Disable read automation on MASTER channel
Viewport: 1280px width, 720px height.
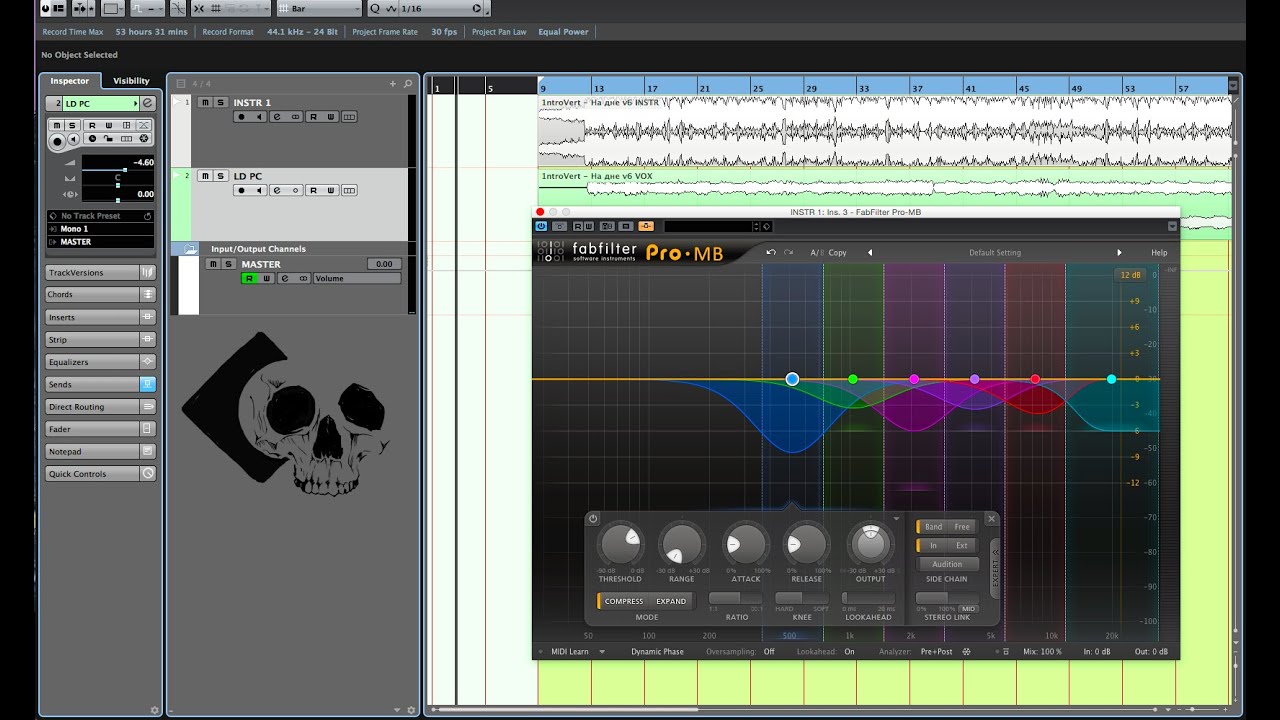pos(249,278)
